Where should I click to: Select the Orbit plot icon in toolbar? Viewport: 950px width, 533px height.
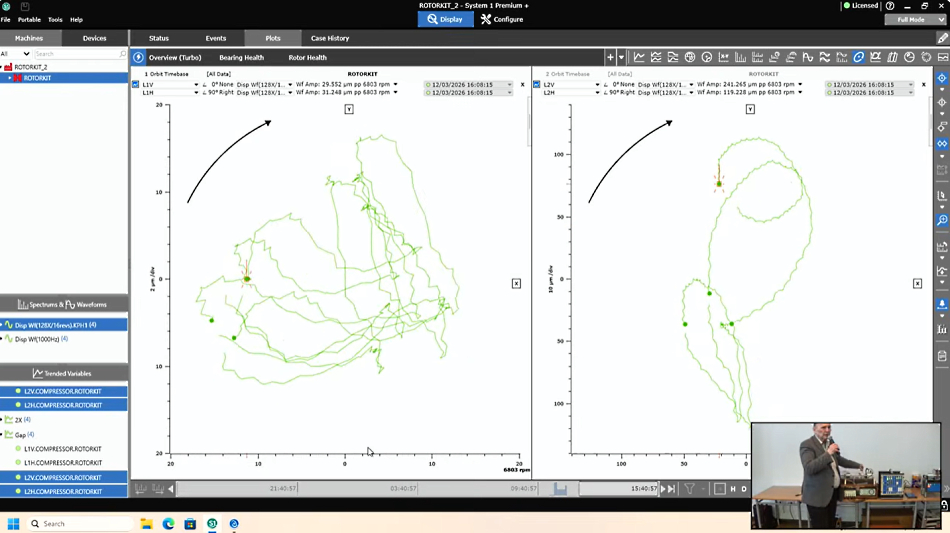[858, 58]
